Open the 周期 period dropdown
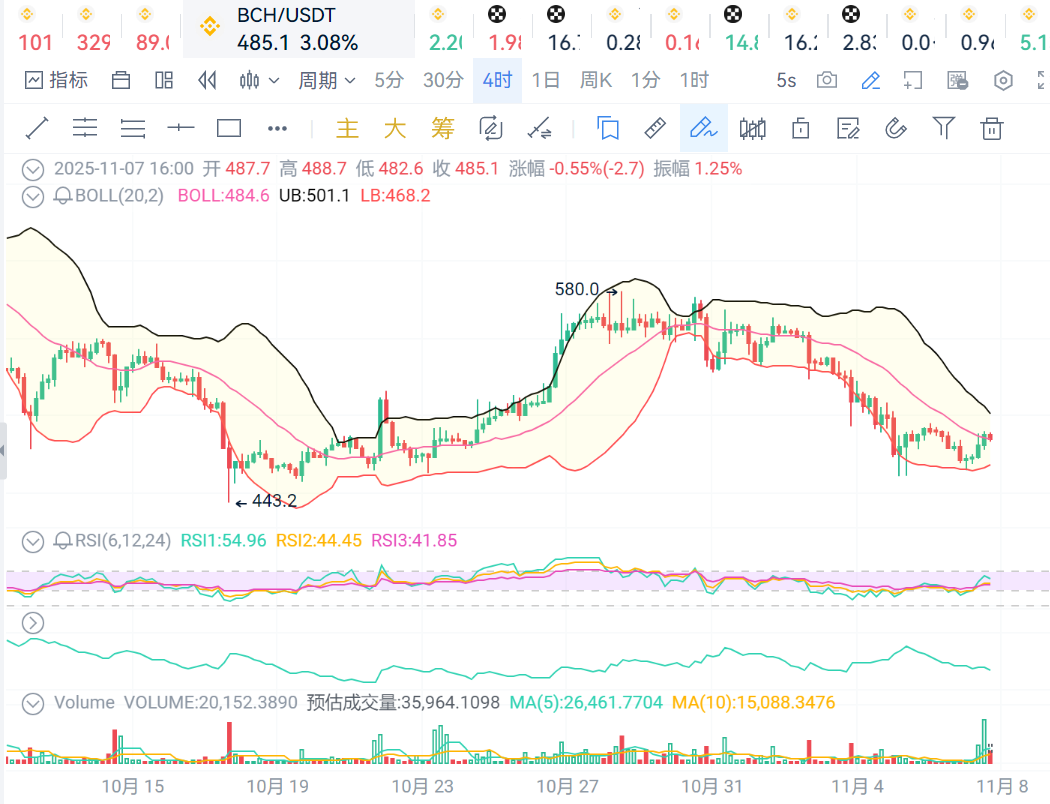 (326, 81)
